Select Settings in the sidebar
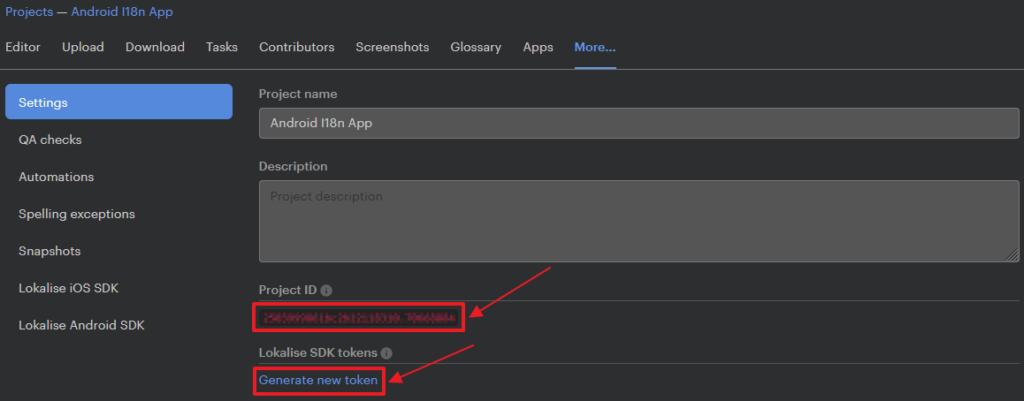The image size is (1024, 401). (x=119, y=102)
